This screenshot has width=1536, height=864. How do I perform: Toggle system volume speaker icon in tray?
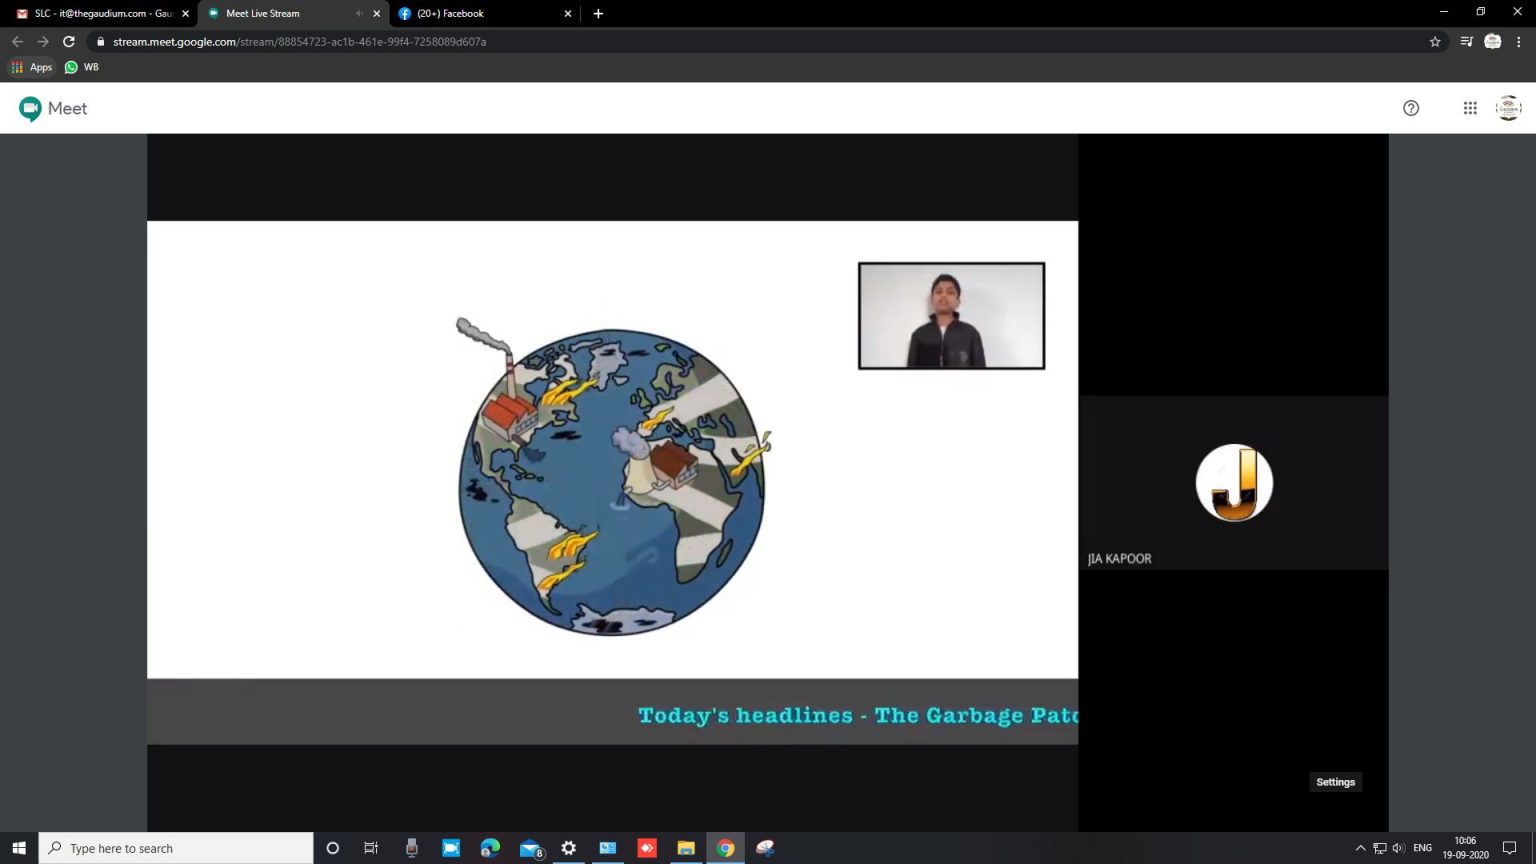(x=1398, y=848)
